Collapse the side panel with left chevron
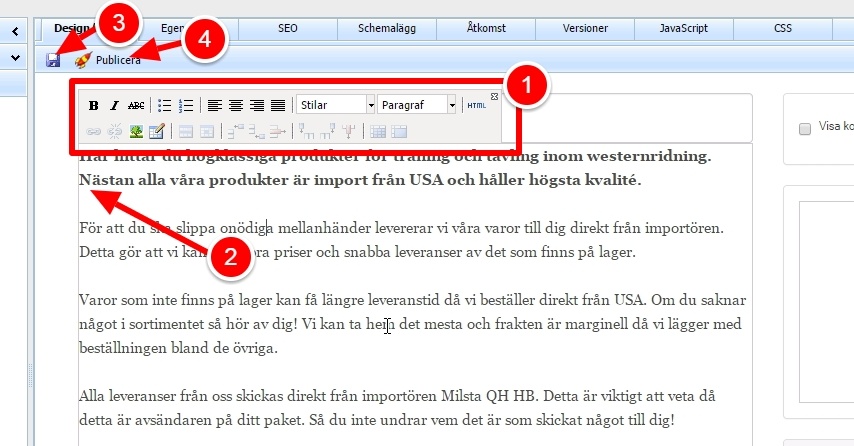The image size is (854, 446). [15, 32]
